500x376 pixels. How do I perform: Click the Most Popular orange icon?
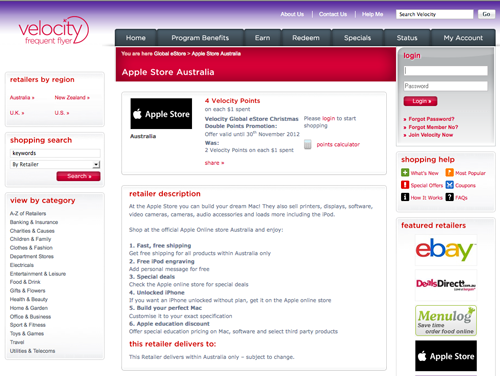(x=450, y=172)
